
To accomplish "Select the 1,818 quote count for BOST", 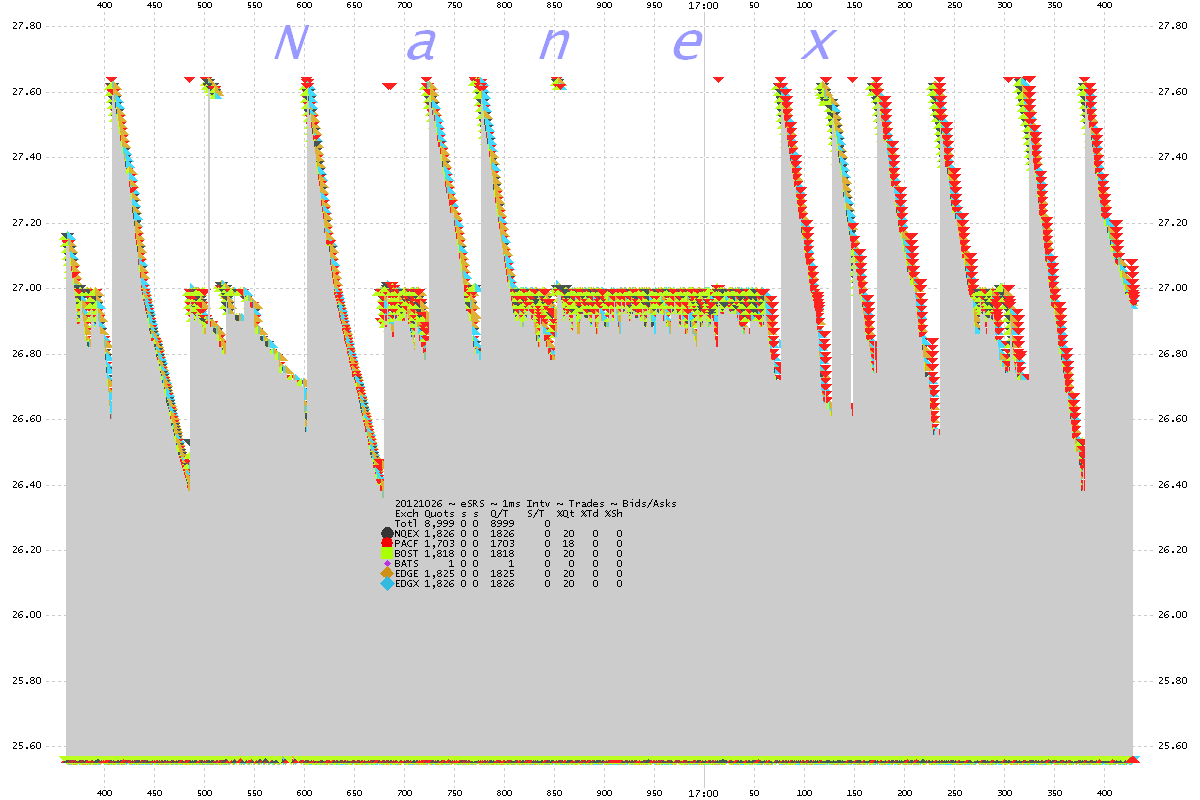I will 440,553.
